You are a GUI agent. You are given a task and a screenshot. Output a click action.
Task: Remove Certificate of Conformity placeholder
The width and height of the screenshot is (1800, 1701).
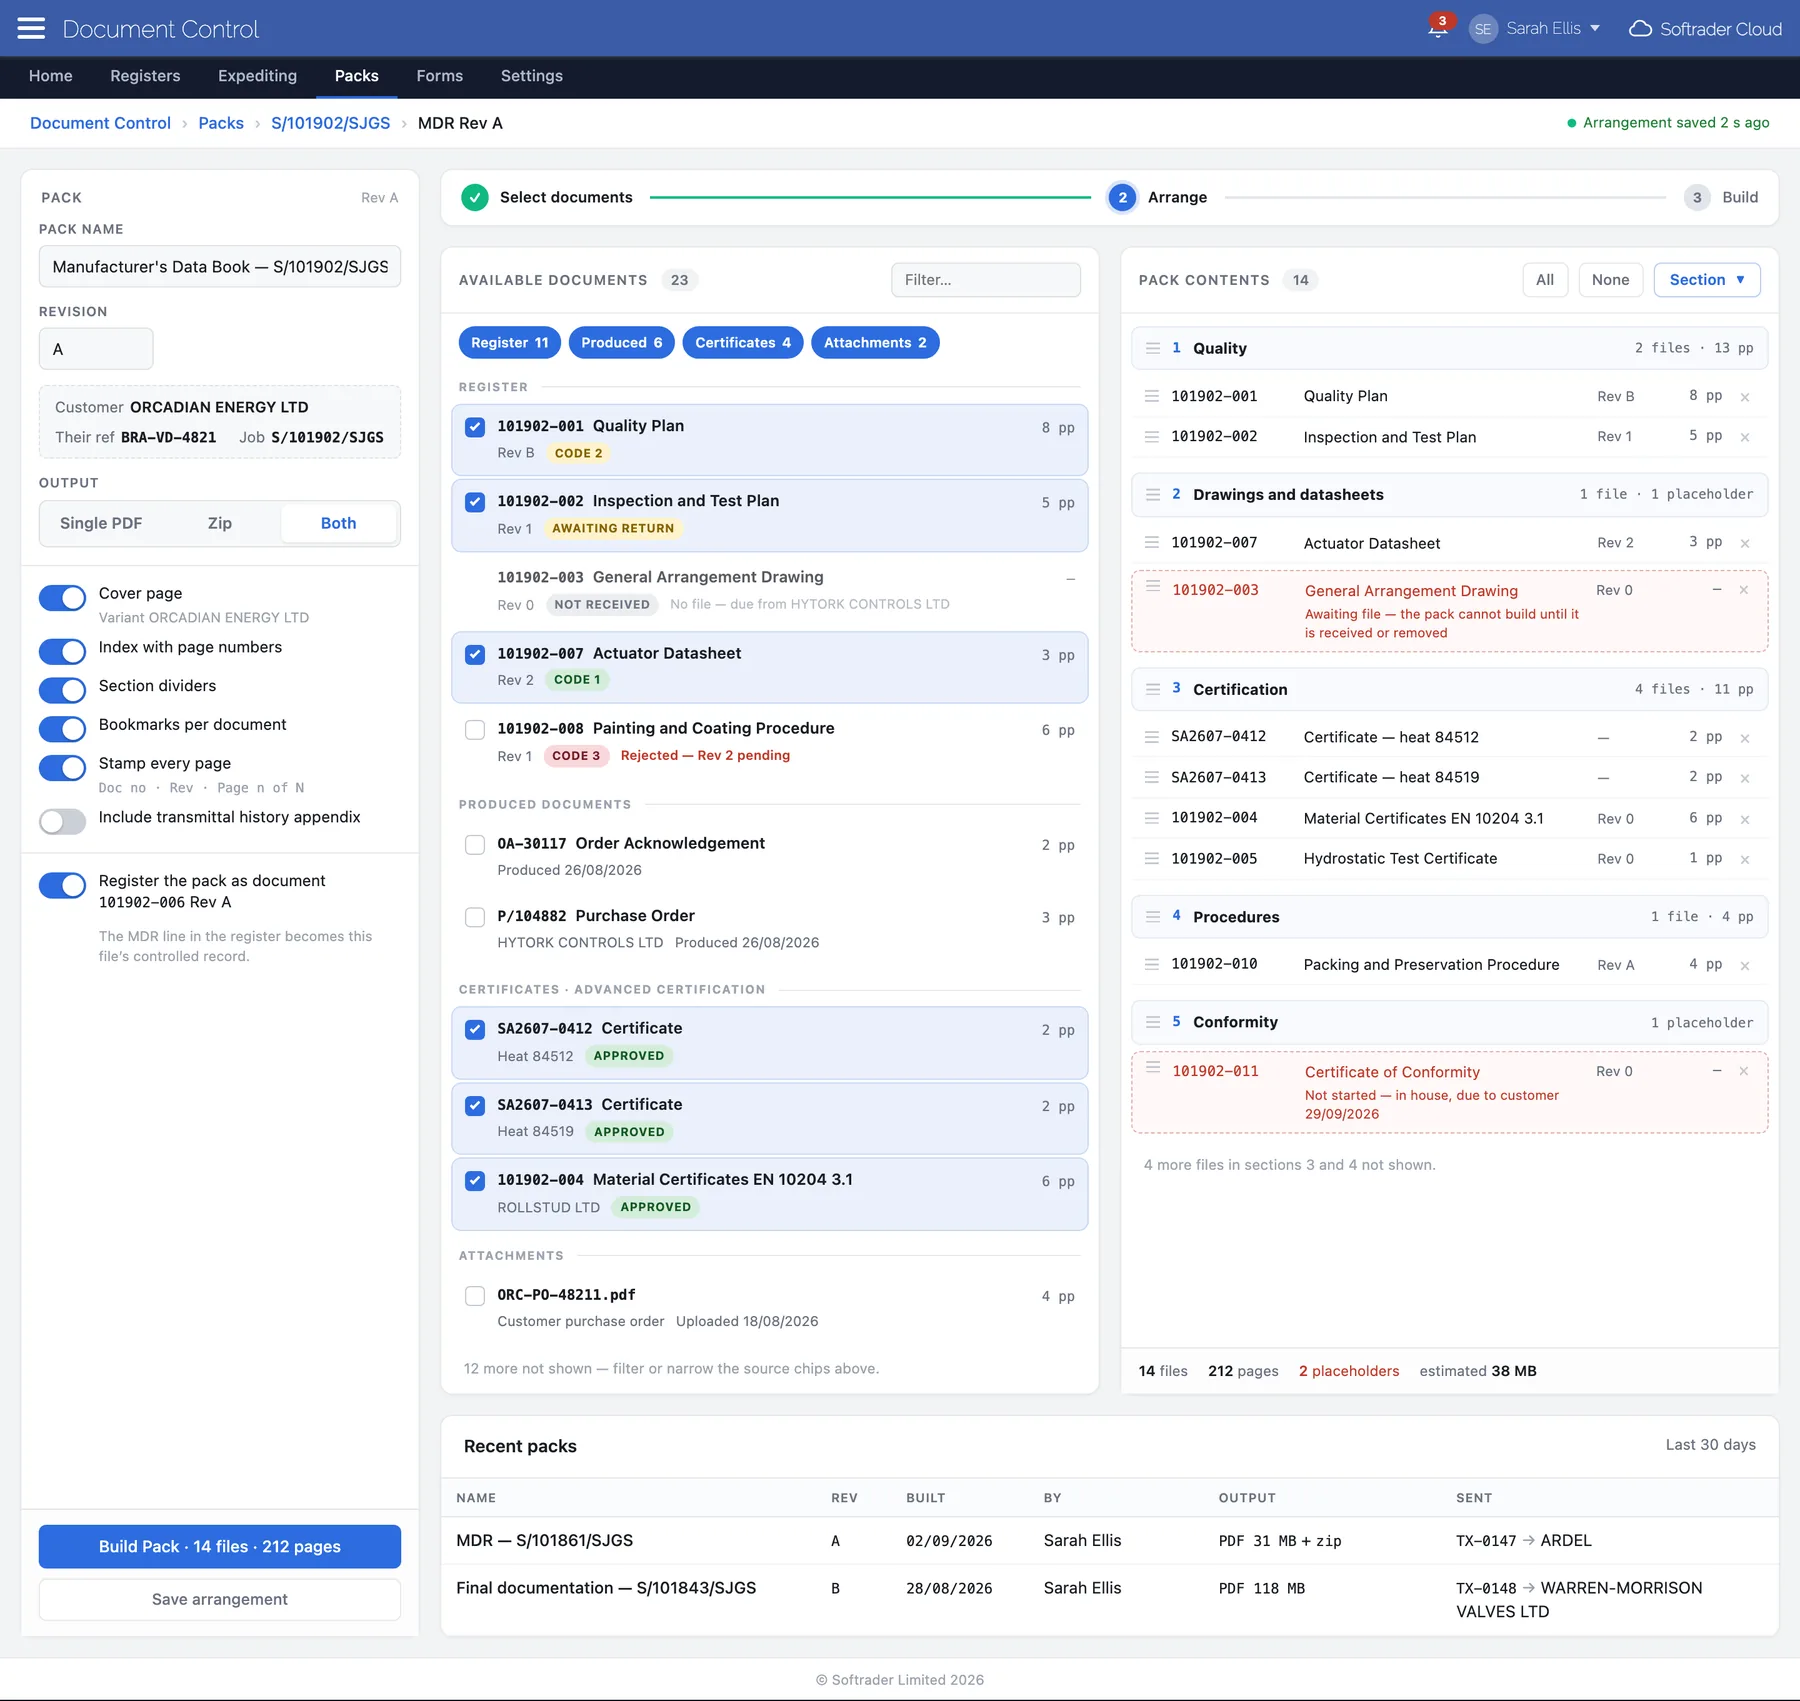tap(1744, 1071)
